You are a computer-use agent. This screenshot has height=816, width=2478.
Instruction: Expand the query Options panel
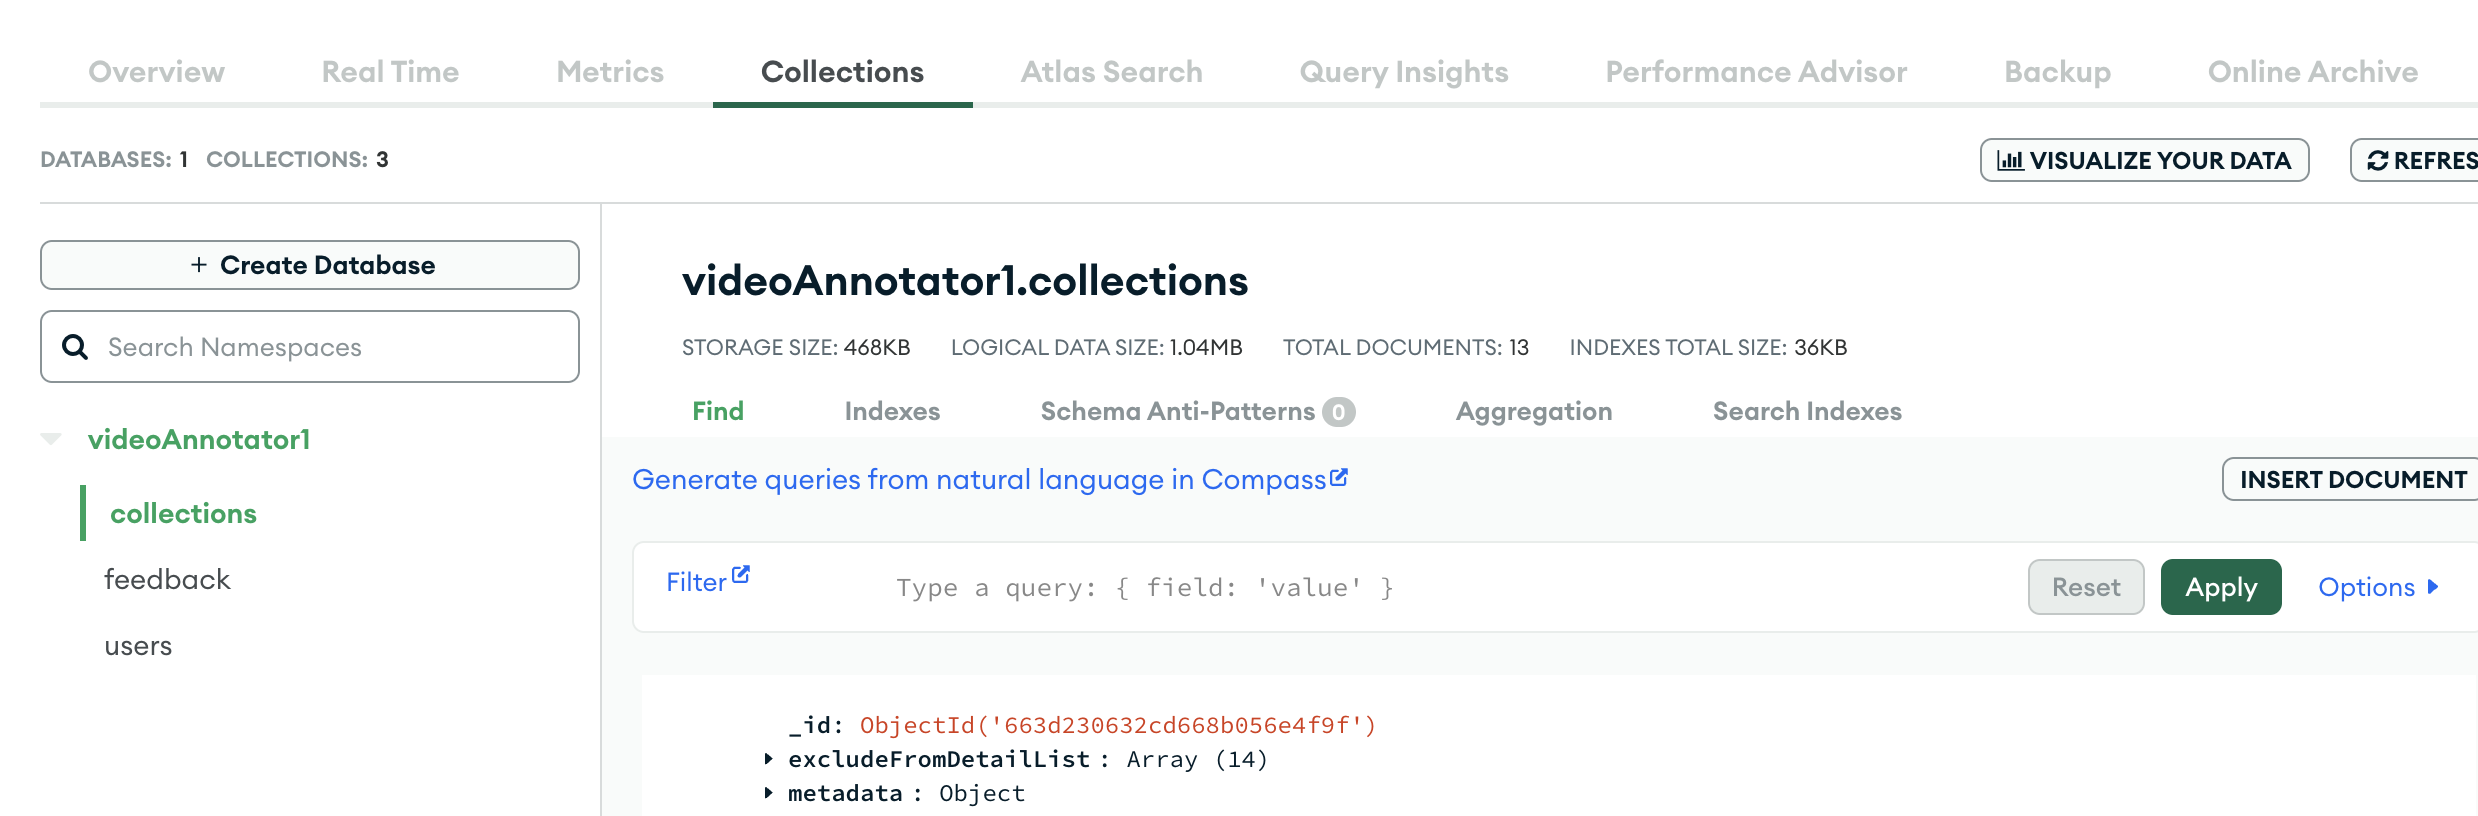tap(2377, 587)
